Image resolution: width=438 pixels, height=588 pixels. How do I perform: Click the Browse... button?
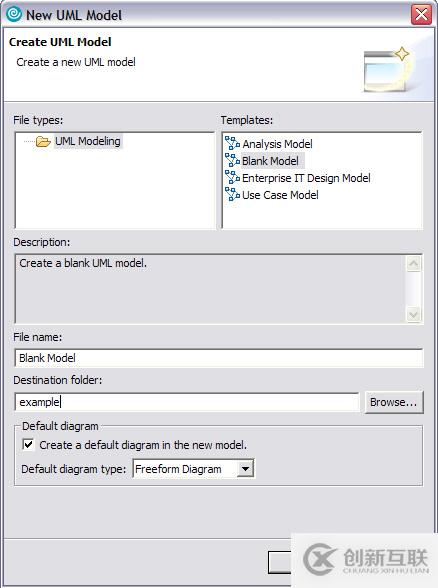click(x=394, y=402)
